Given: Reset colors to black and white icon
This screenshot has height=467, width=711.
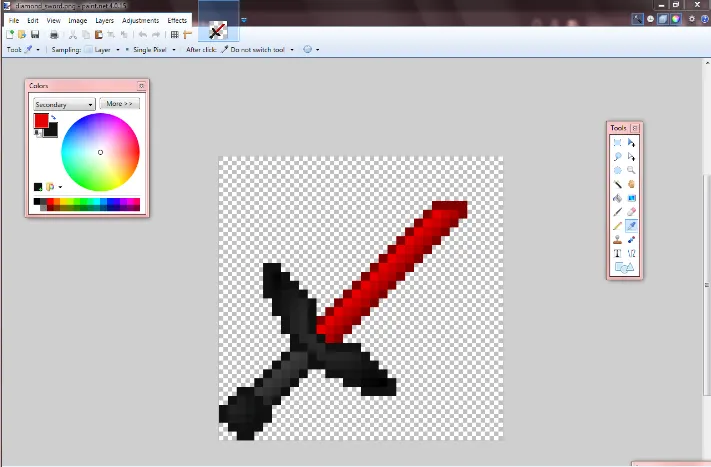Looking at the screenshot, I should point(38,133).
